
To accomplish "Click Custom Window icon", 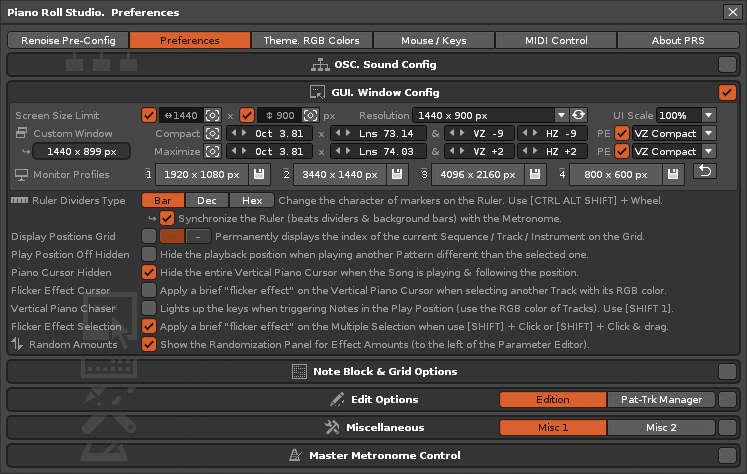I will pos(21,133).
